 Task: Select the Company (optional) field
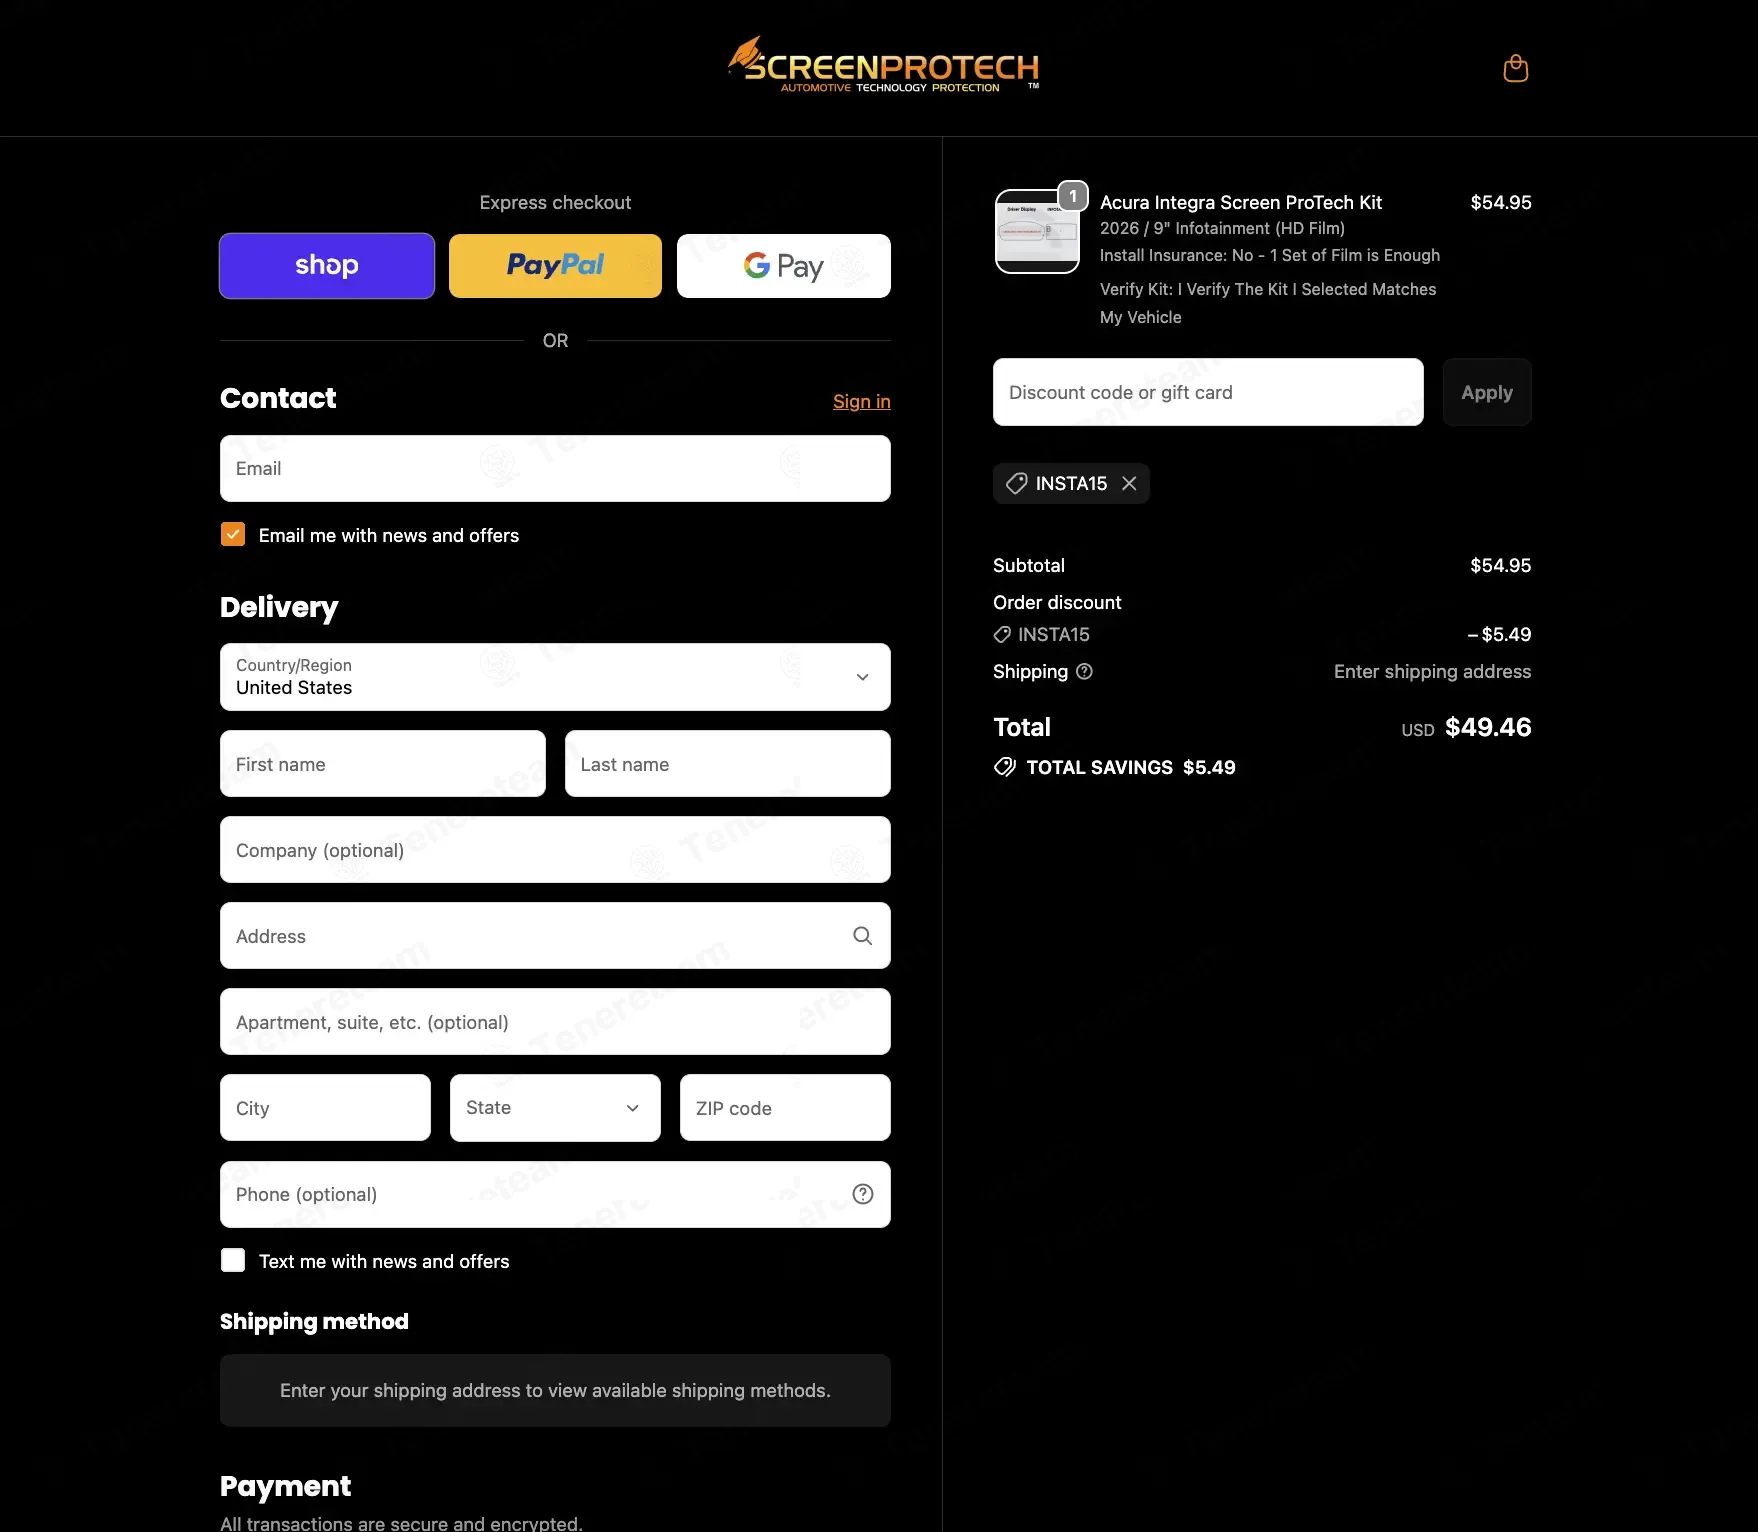(x=555, y=850)
